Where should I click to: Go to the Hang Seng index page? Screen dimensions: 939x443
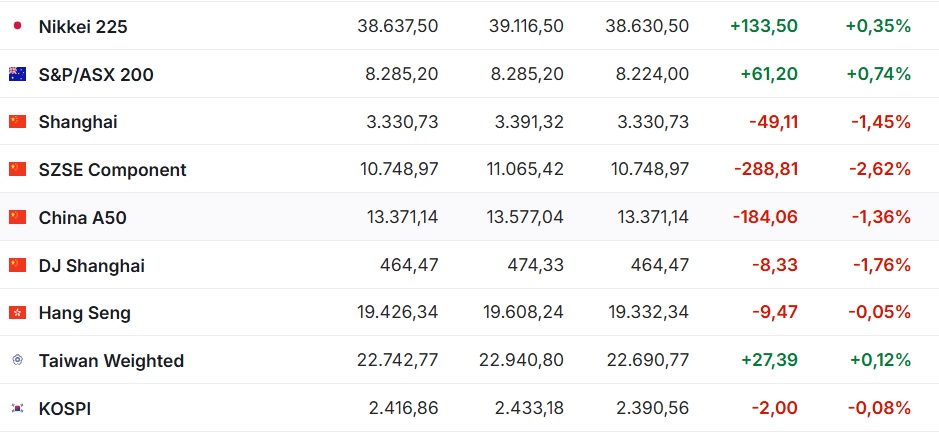(84, 313)
